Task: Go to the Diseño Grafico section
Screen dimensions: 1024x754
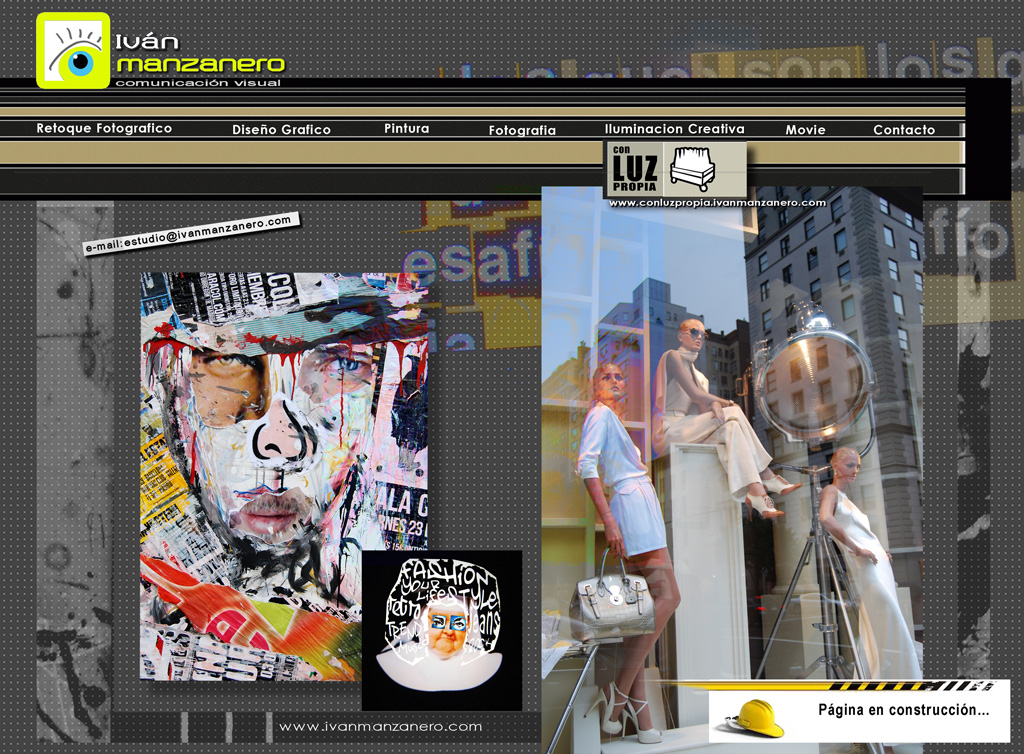Action: click(x=281, y=129)
